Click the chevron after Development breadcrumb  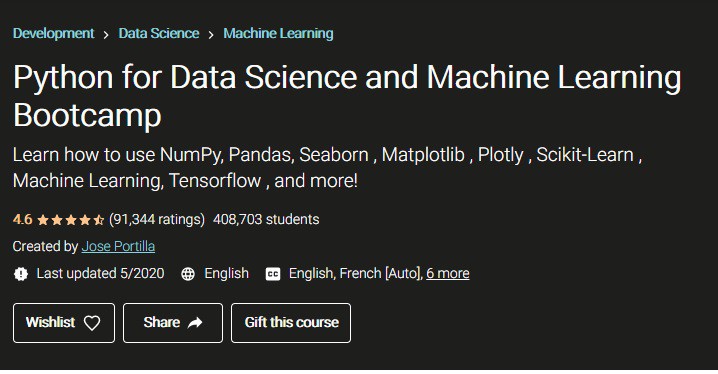(106, 35)
